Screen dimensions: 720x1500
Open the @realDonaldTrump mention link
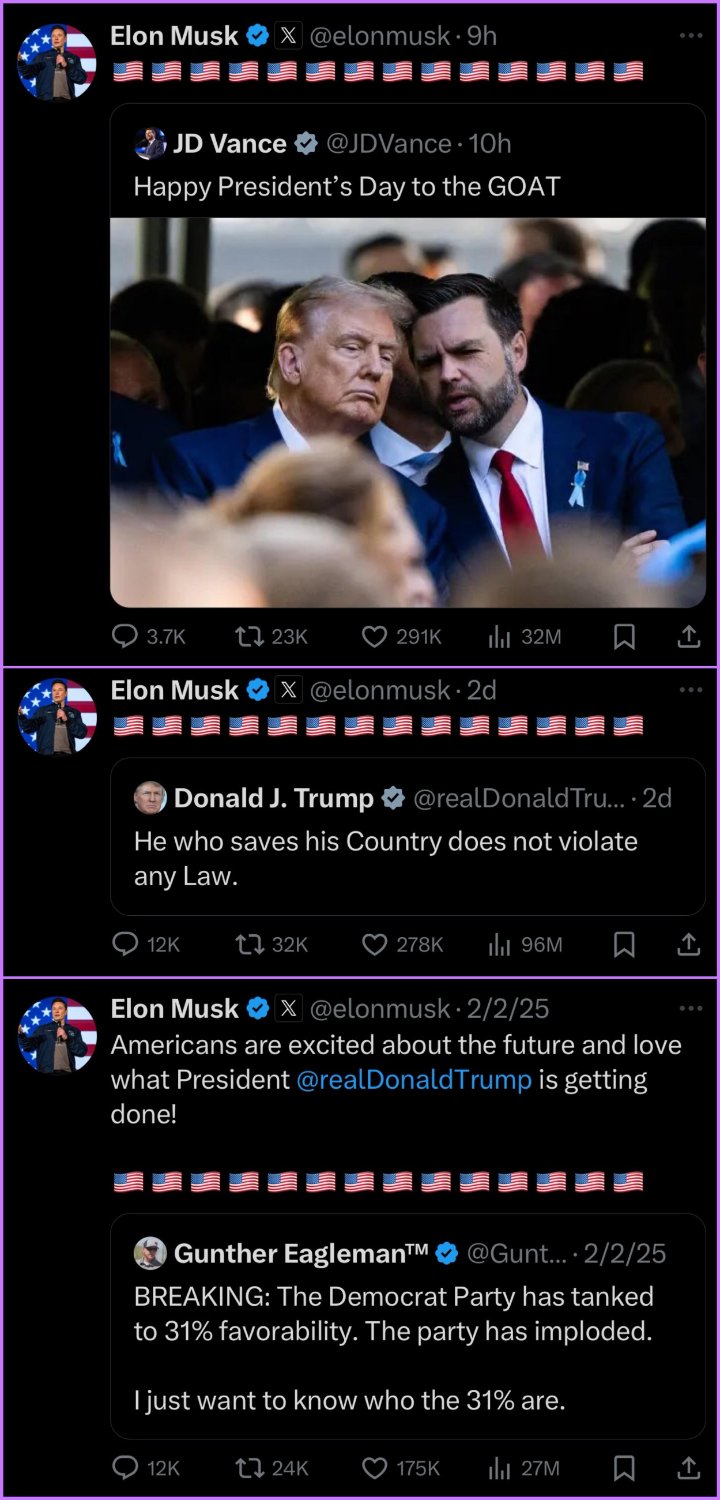click(x=414, y=1080)
